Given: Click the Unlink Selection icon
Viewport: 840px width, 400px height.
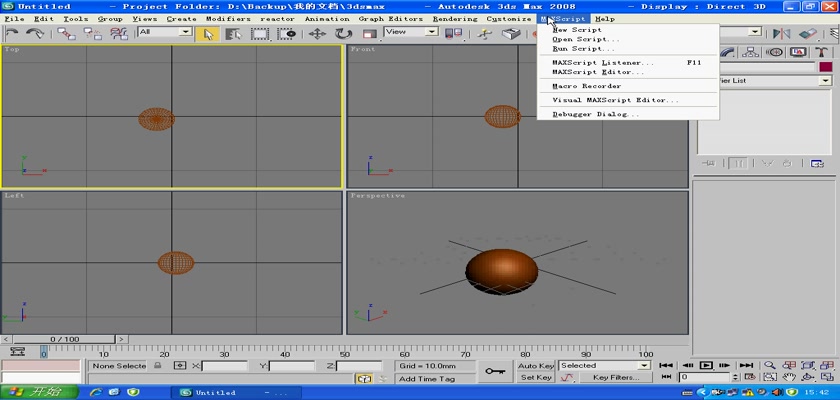Looking at the screenshot, I should pos(92,33).
